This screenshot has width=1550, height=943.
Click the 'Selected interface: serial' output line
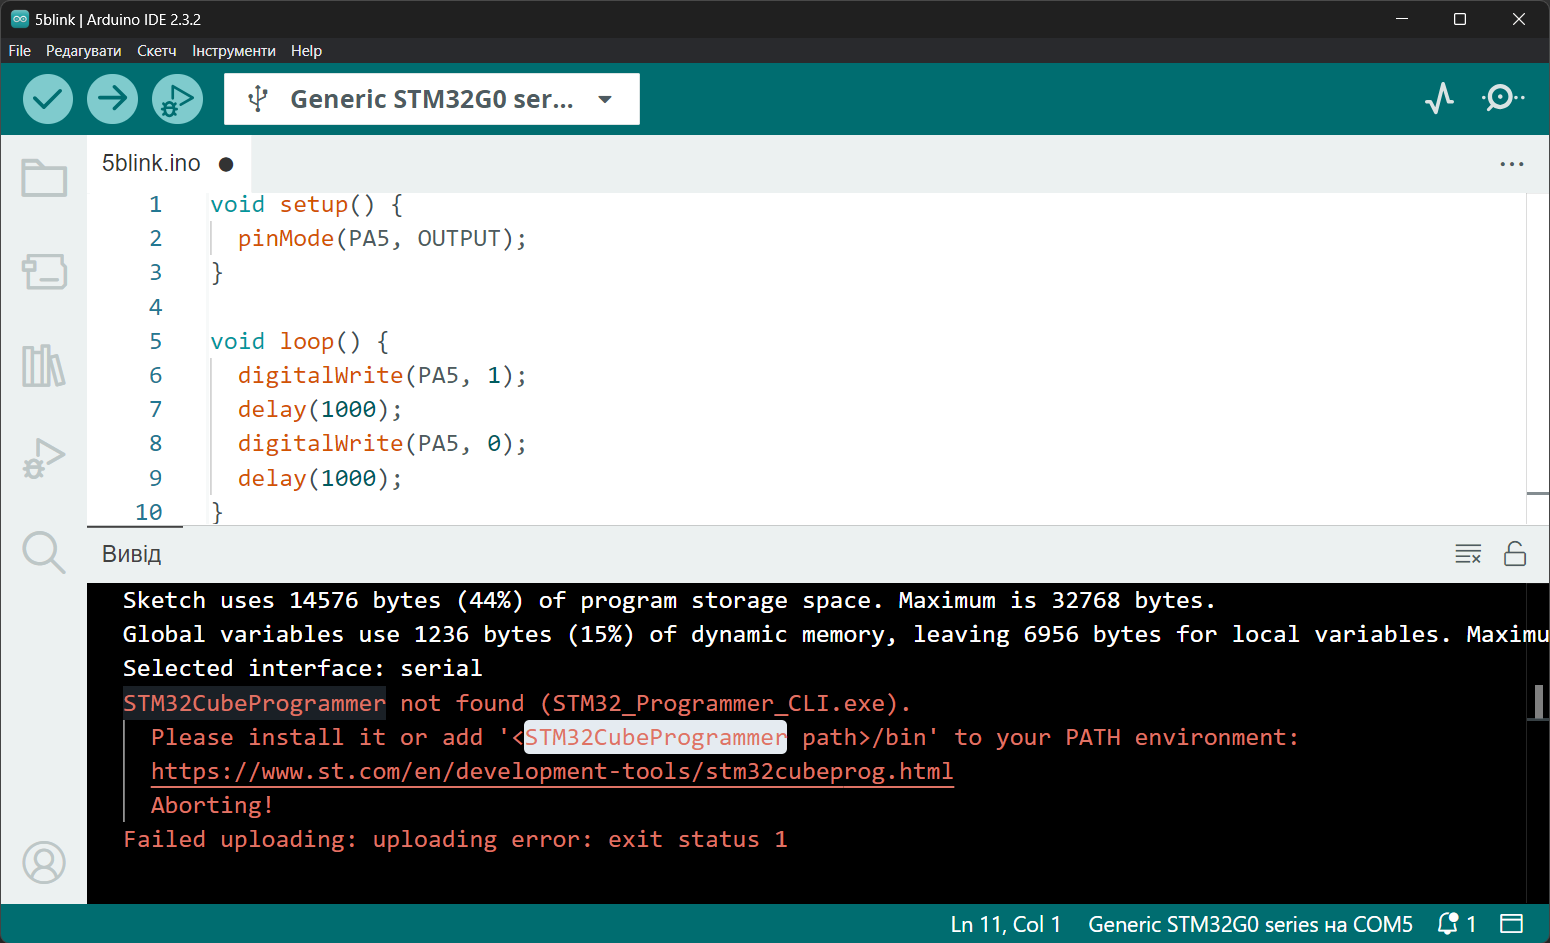[302, 668]
